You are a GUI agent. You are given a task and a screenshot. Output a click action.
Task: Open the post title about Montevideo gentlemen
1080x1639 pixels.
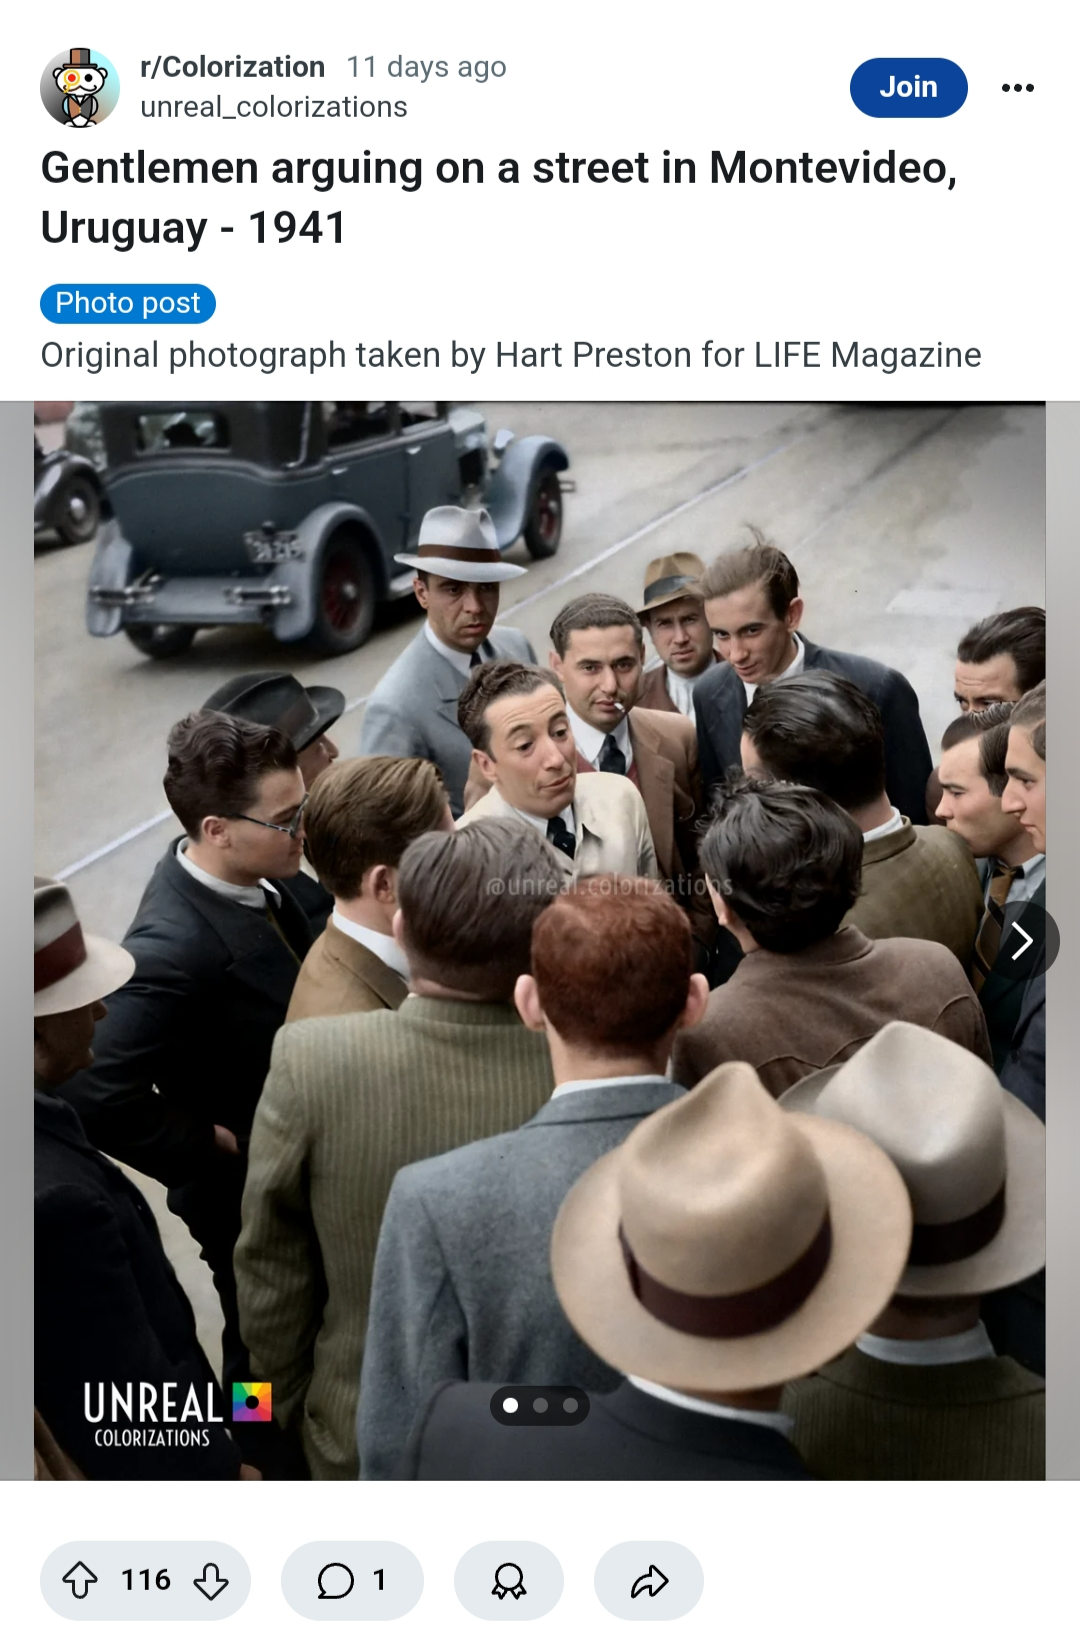[x=499, y=198]
